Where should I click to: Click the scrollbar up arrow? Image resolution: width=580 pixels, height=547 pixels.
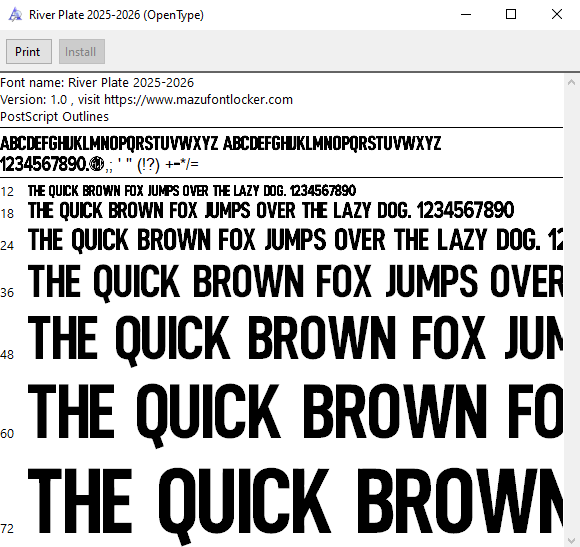571,82
